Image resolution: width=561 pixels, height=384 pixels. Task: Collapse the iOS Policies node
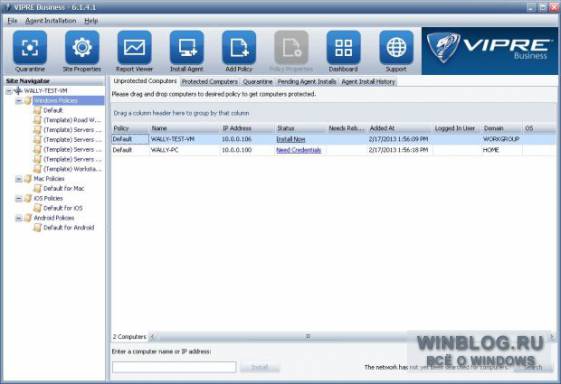point(19,199)
